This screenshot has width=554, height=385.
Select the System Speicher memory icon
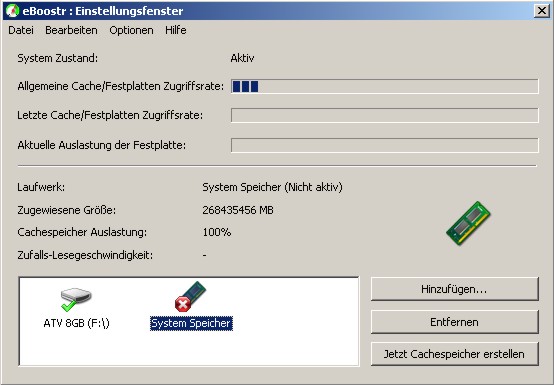pos(190,297)
